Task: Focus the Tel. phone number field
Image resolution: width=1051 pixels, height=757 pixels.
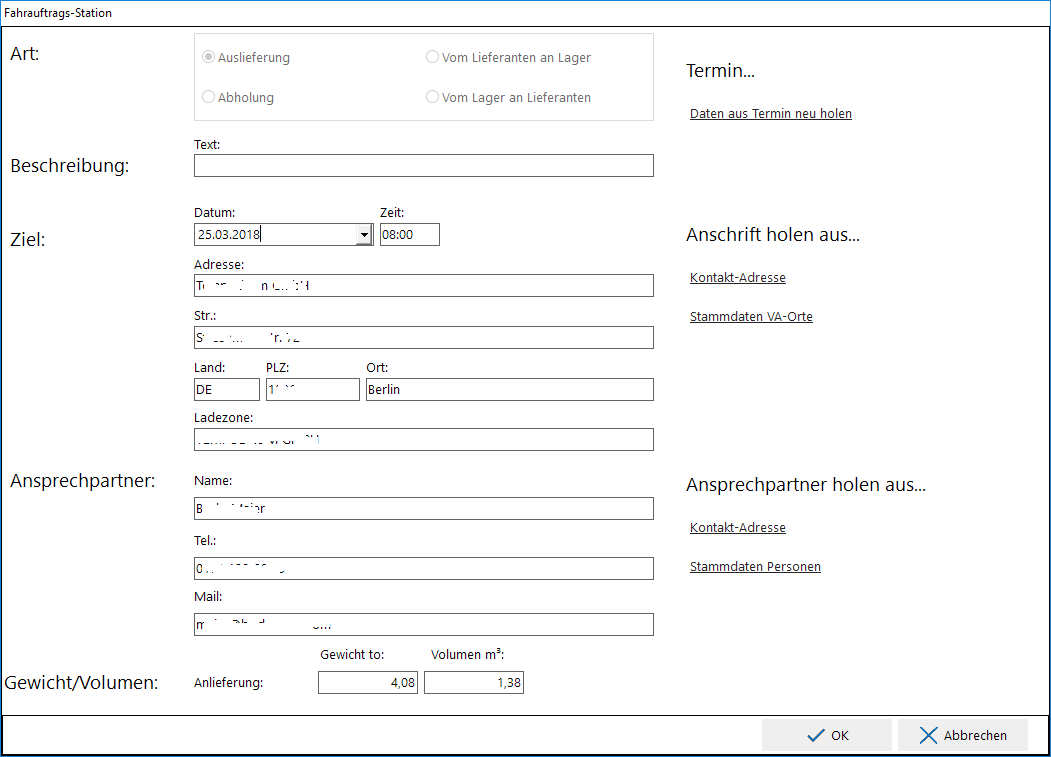Action: (424, 569)
